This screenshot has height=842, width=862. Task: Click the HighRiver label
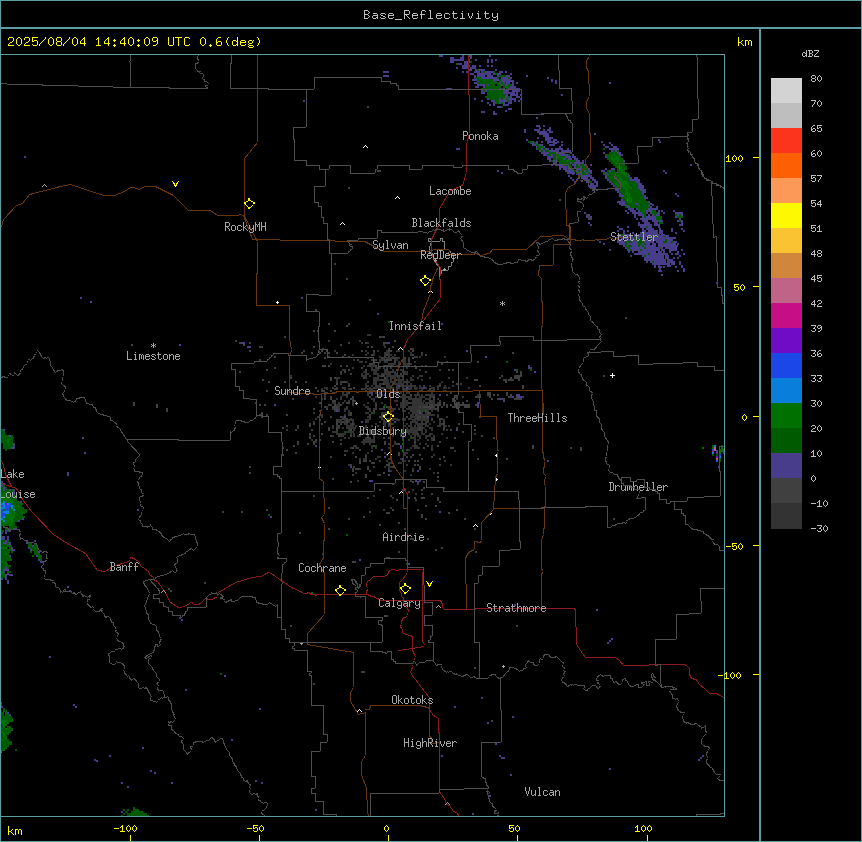point(430,743)
